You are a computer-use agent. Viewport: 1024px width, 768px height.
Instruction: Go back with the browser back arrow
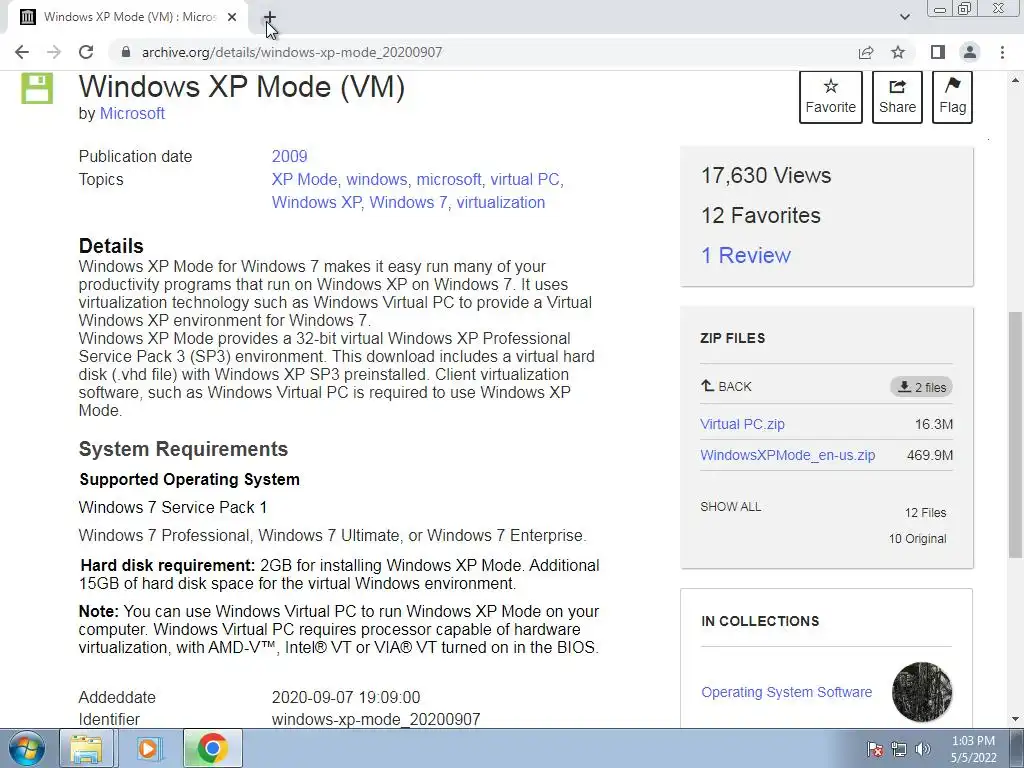click(x=22, y=52)
